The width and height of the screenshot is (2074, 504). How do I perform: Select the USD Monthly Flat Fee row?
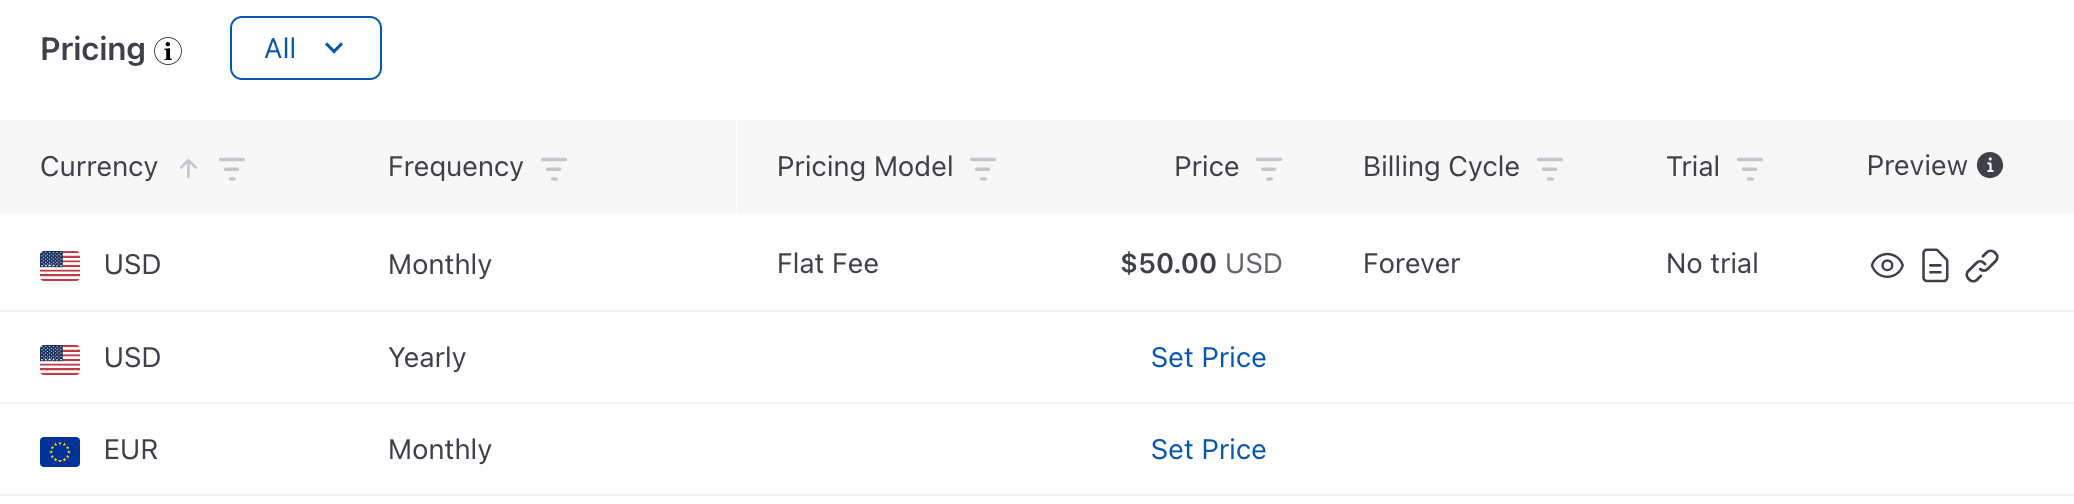pos(827,264)
